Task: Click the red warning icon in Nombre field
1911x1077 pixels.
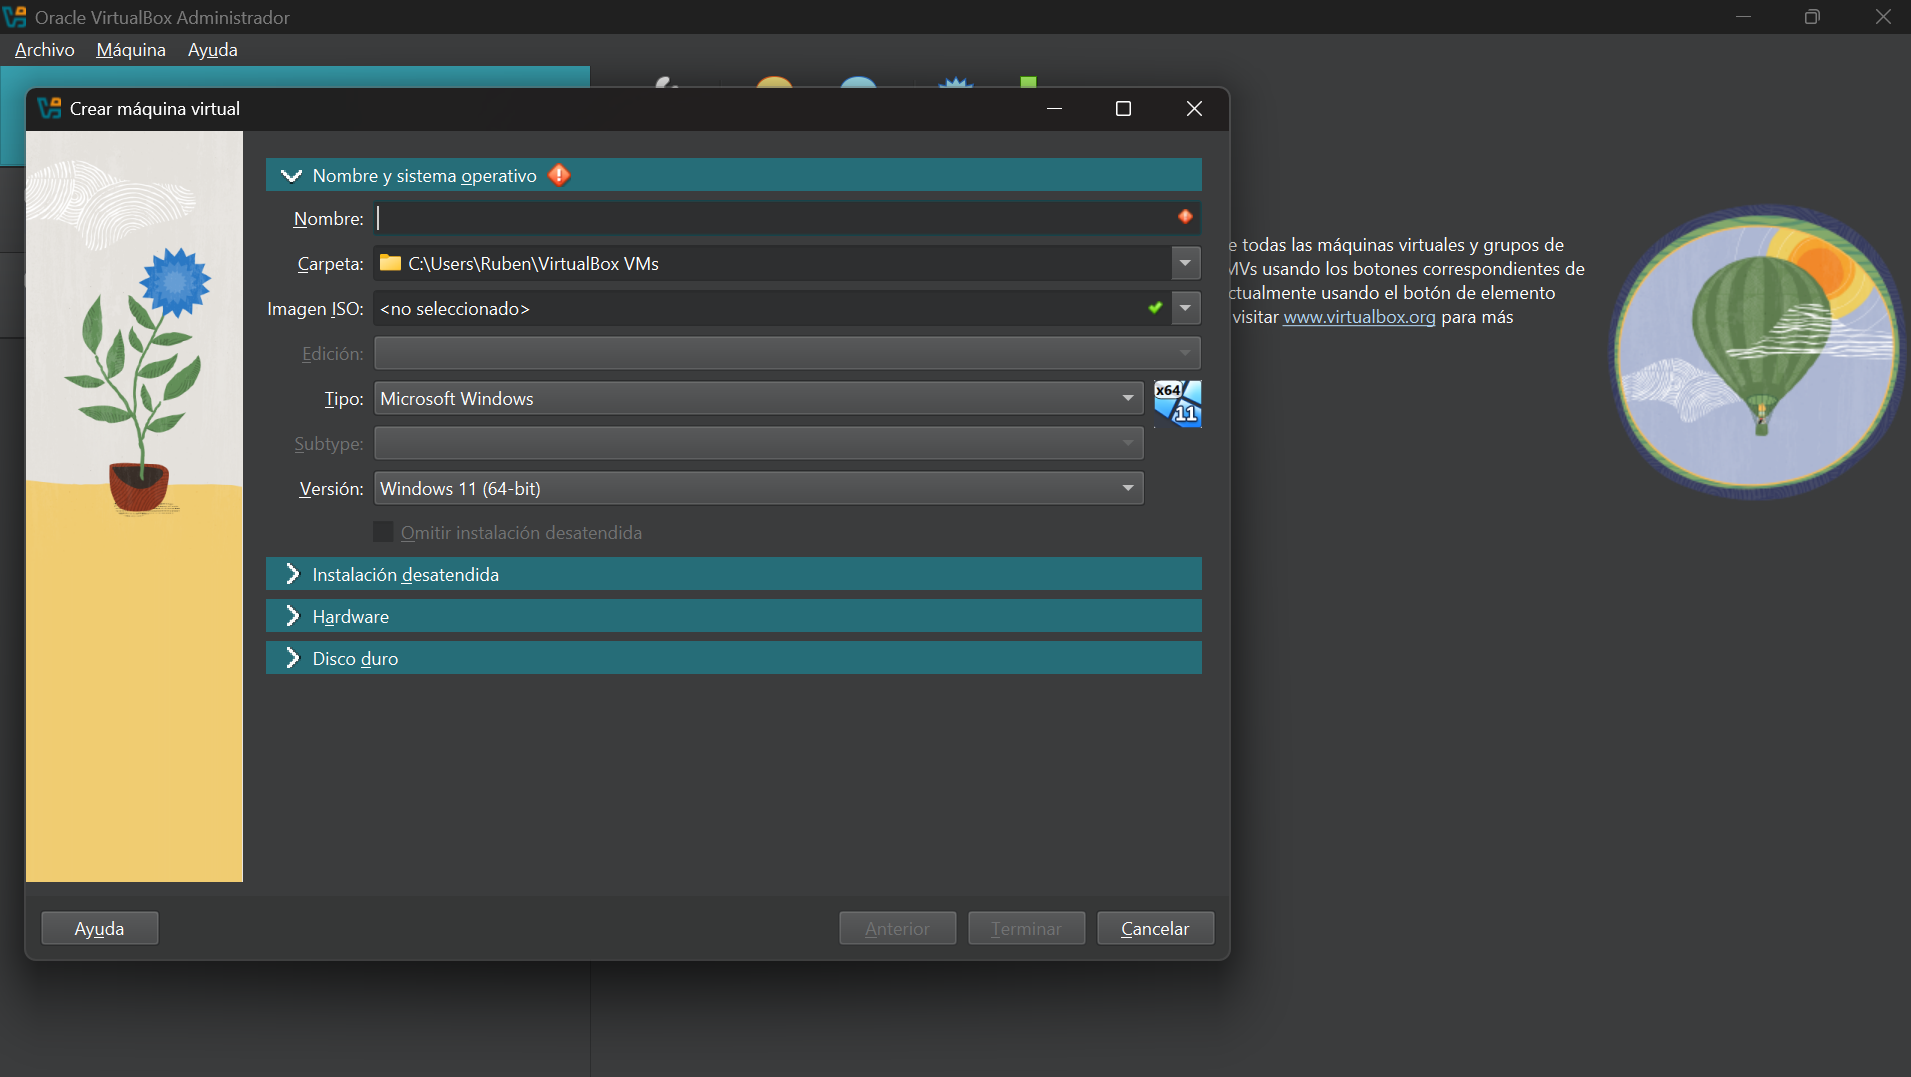Action: click(x=1185, y=217)
